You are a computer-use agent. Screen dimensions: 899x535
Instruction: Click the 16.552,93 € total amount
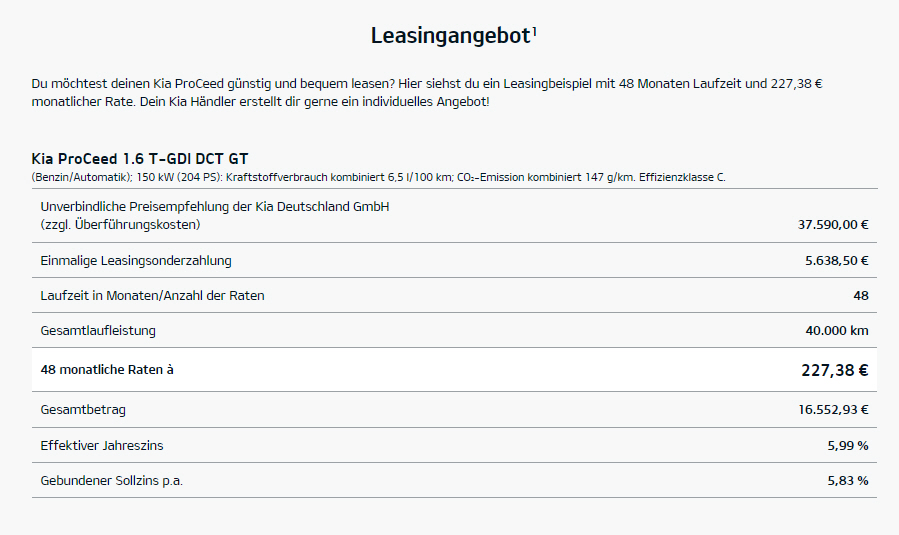(x=833, y=410)
